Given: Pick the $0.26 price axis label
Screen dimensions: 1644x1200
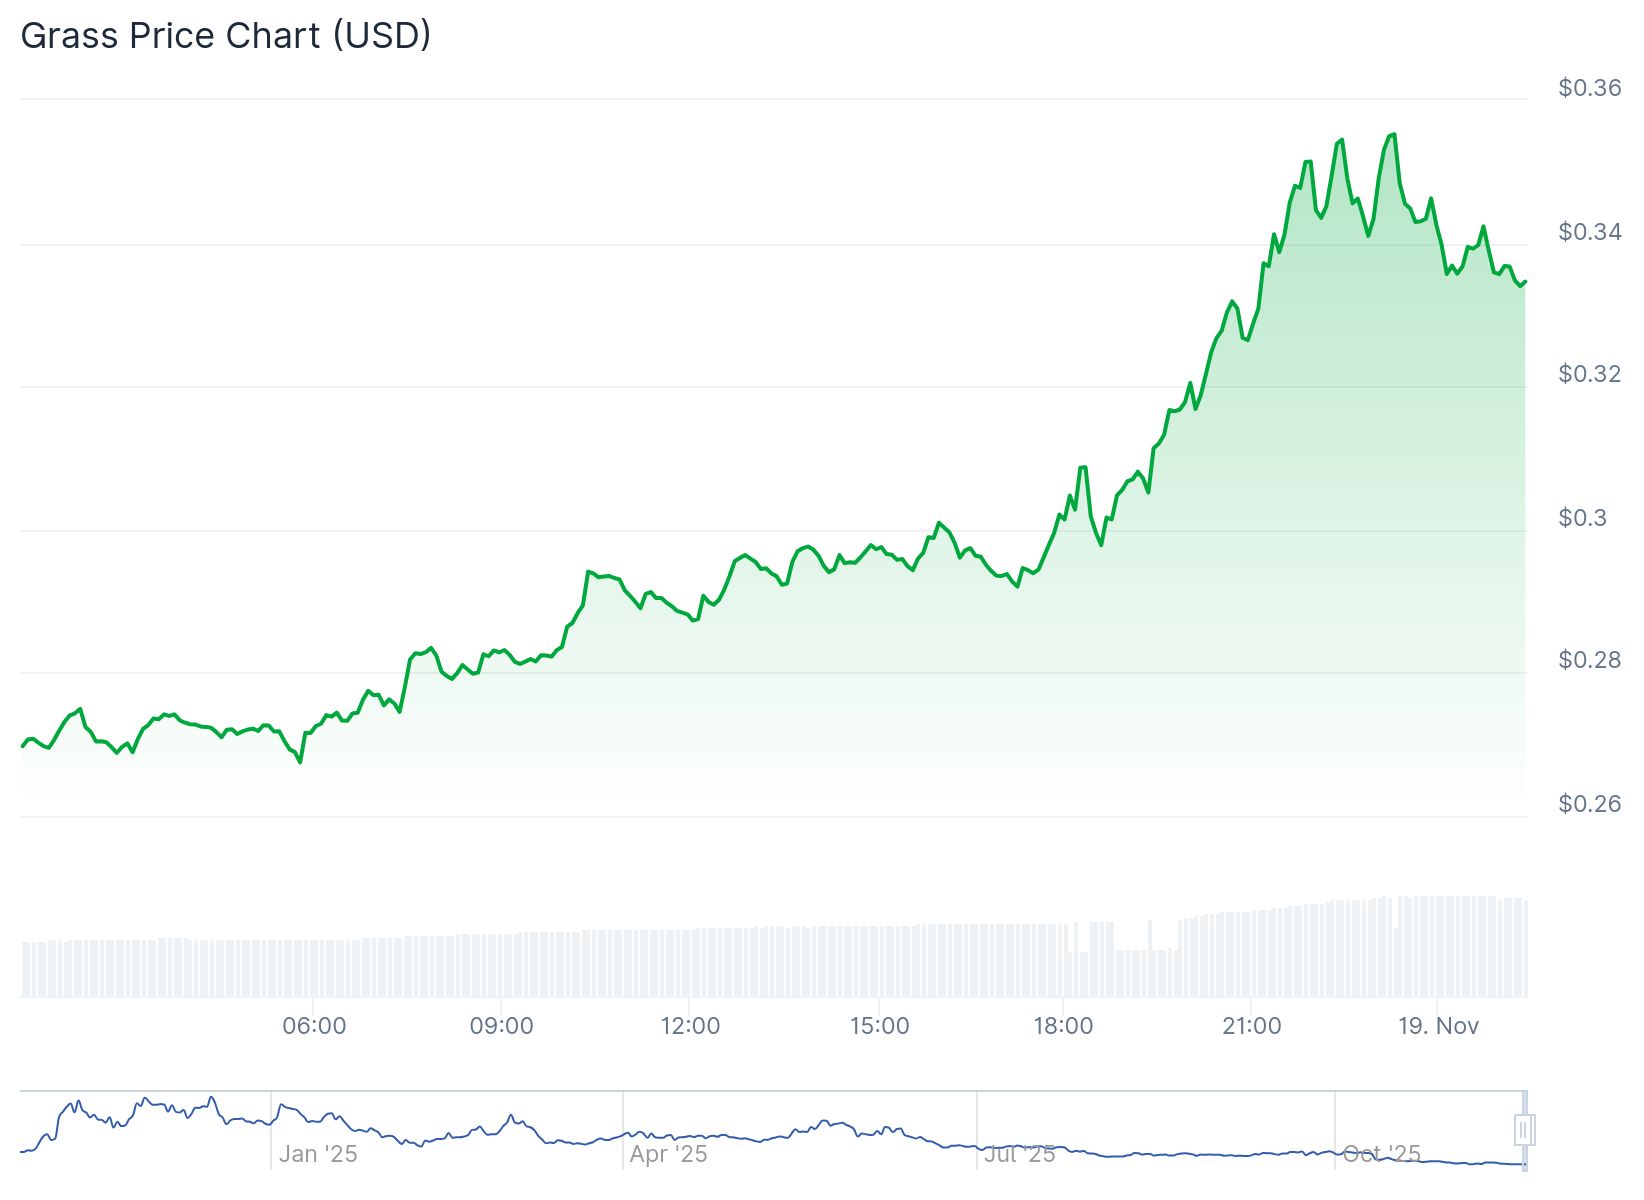Looking at the screenshot, I should [x=1589, y=804].
